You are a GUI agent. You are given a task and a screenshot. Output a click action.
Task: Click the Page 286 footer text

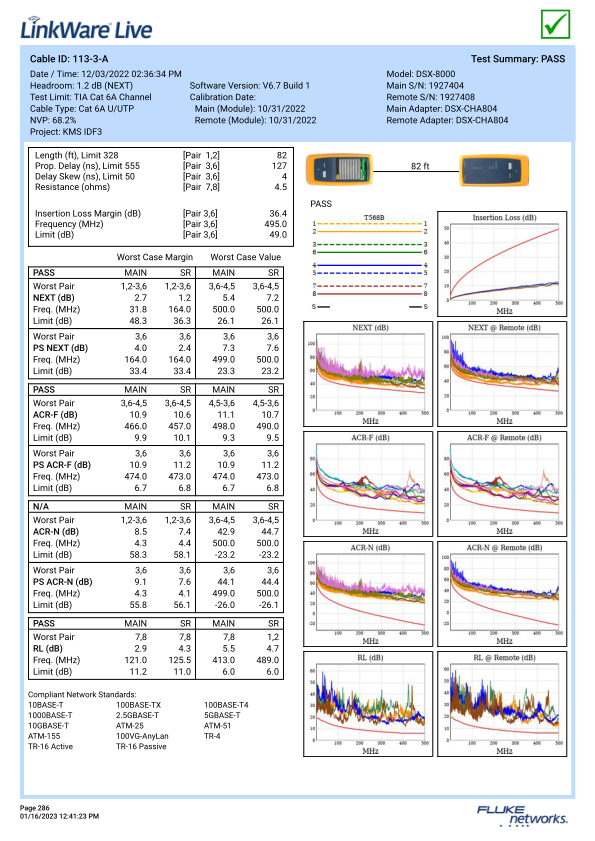34,808
